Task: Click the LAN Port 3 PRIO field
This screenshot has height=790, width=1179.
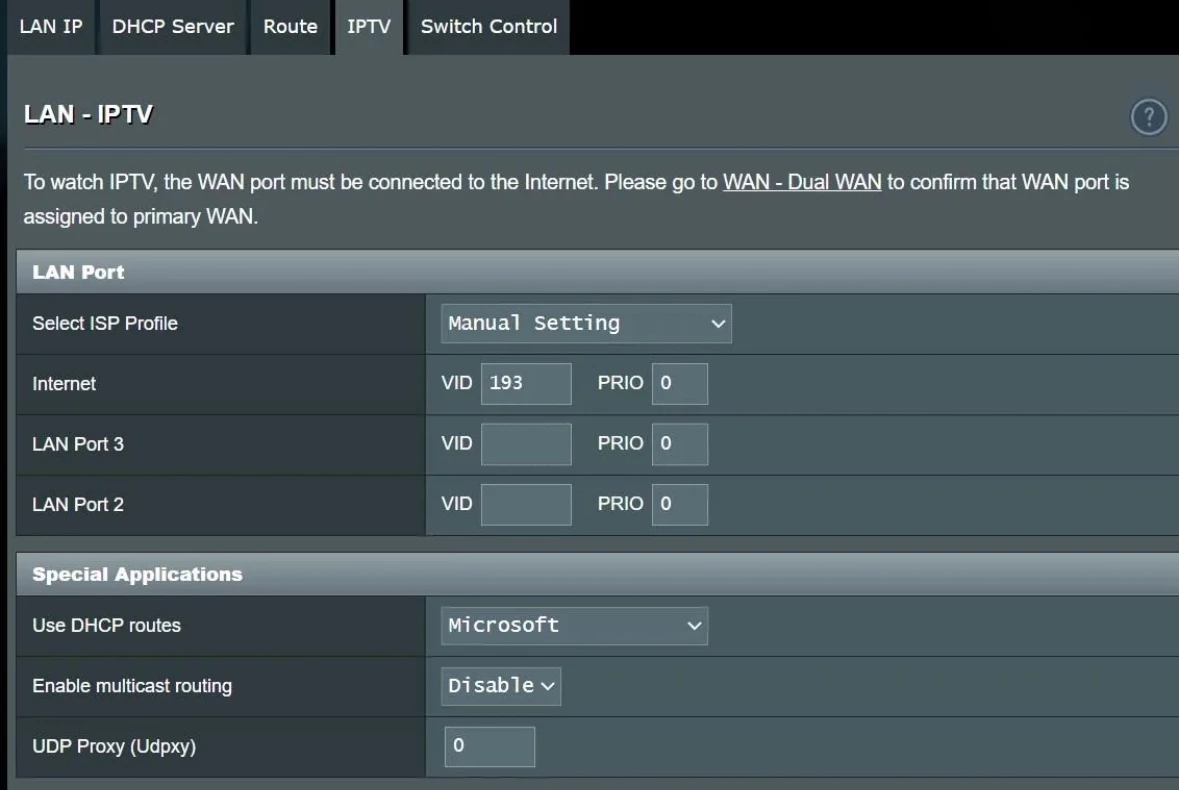Action: tap(680, 444)
